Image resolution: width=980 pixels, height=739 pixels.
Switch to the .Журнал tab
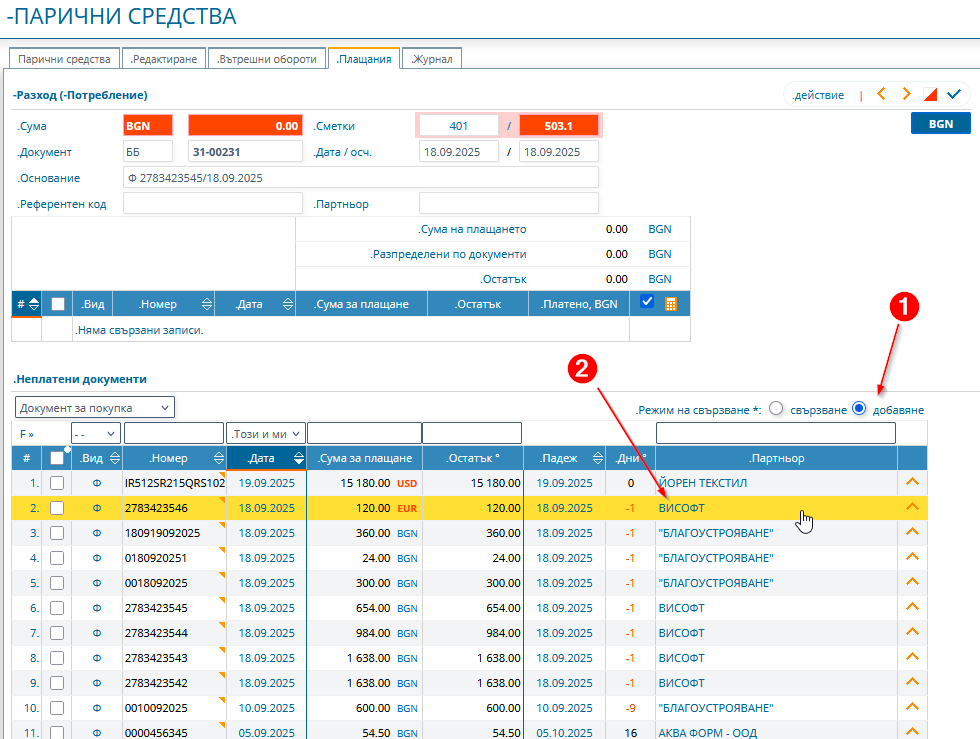432,59
